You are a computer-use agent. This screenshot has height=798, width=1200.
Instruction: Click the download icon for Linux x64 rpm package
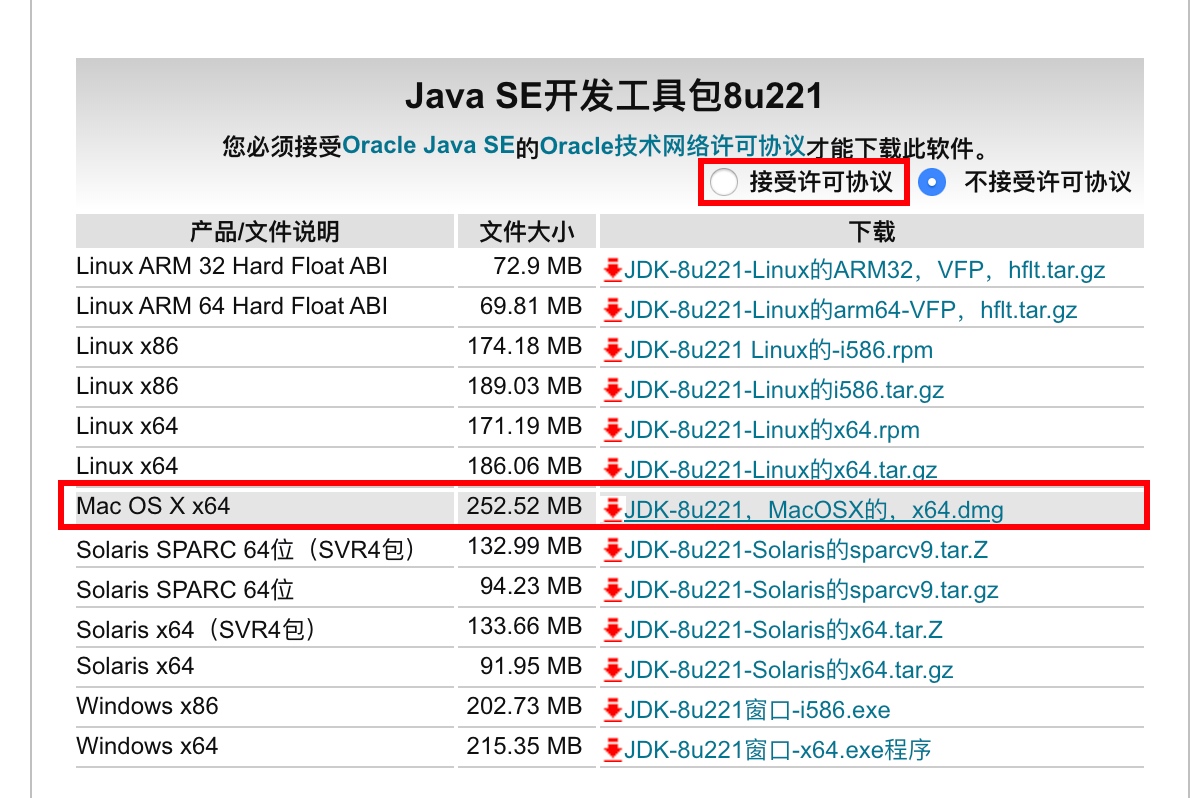pyautogui.click(x=614, y=427)
